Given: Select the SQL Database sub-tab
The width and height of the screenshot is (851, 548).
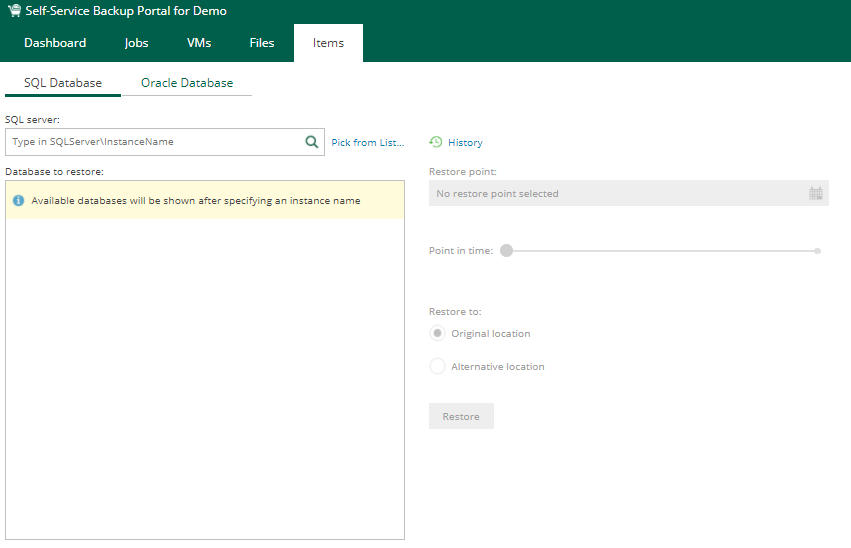Looking at the screenshot, I should [63, 83].
